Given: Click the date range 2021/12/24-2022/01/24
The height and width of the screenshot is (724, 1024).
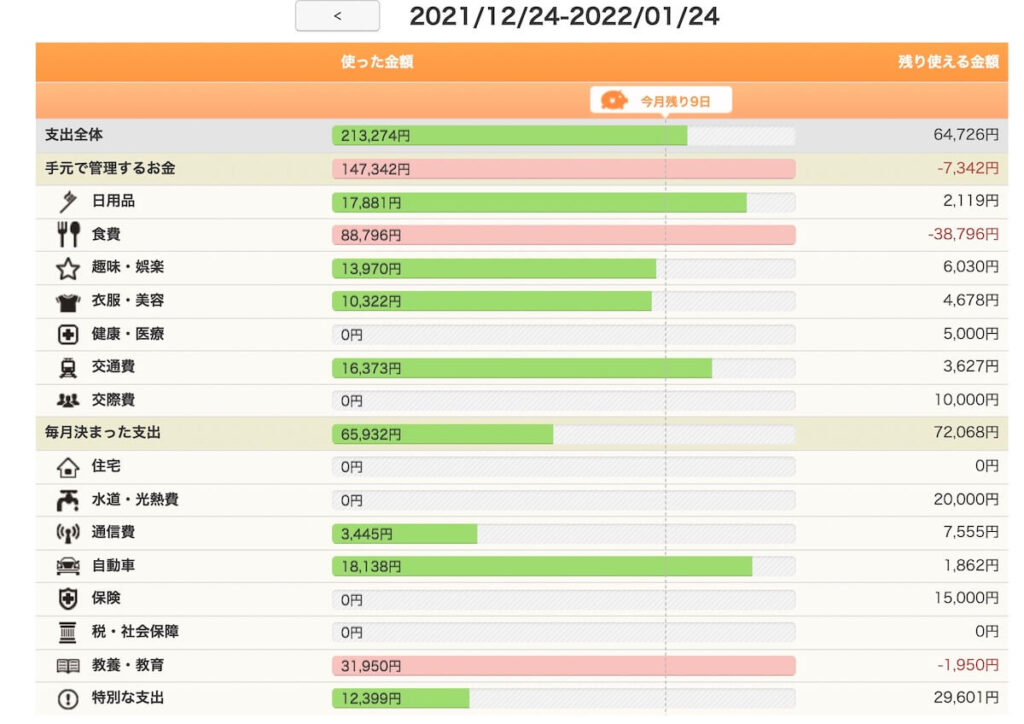Looking at the screenshot, I should tap(564, 16).
